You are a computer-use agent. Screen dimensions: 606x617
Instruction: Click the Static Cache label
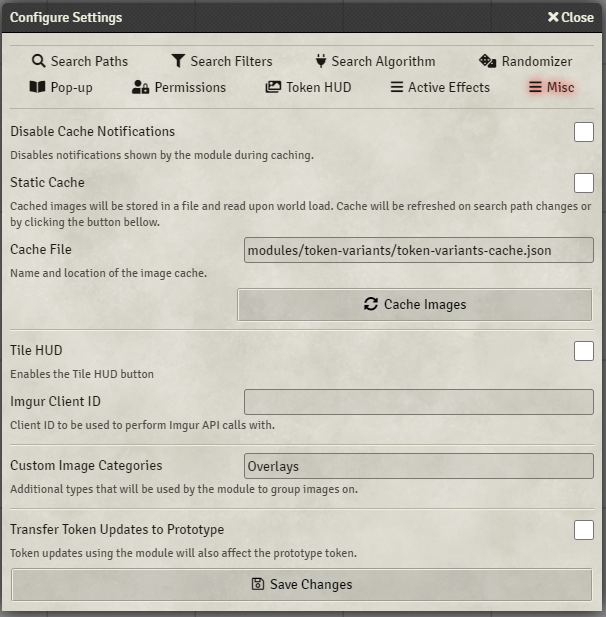click(x=47, y=183)
